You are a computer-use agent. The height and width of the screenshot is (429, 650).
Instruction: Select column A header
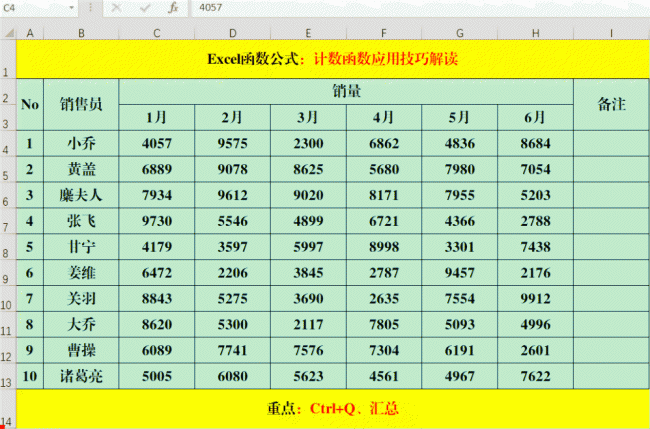click(30, 34)
